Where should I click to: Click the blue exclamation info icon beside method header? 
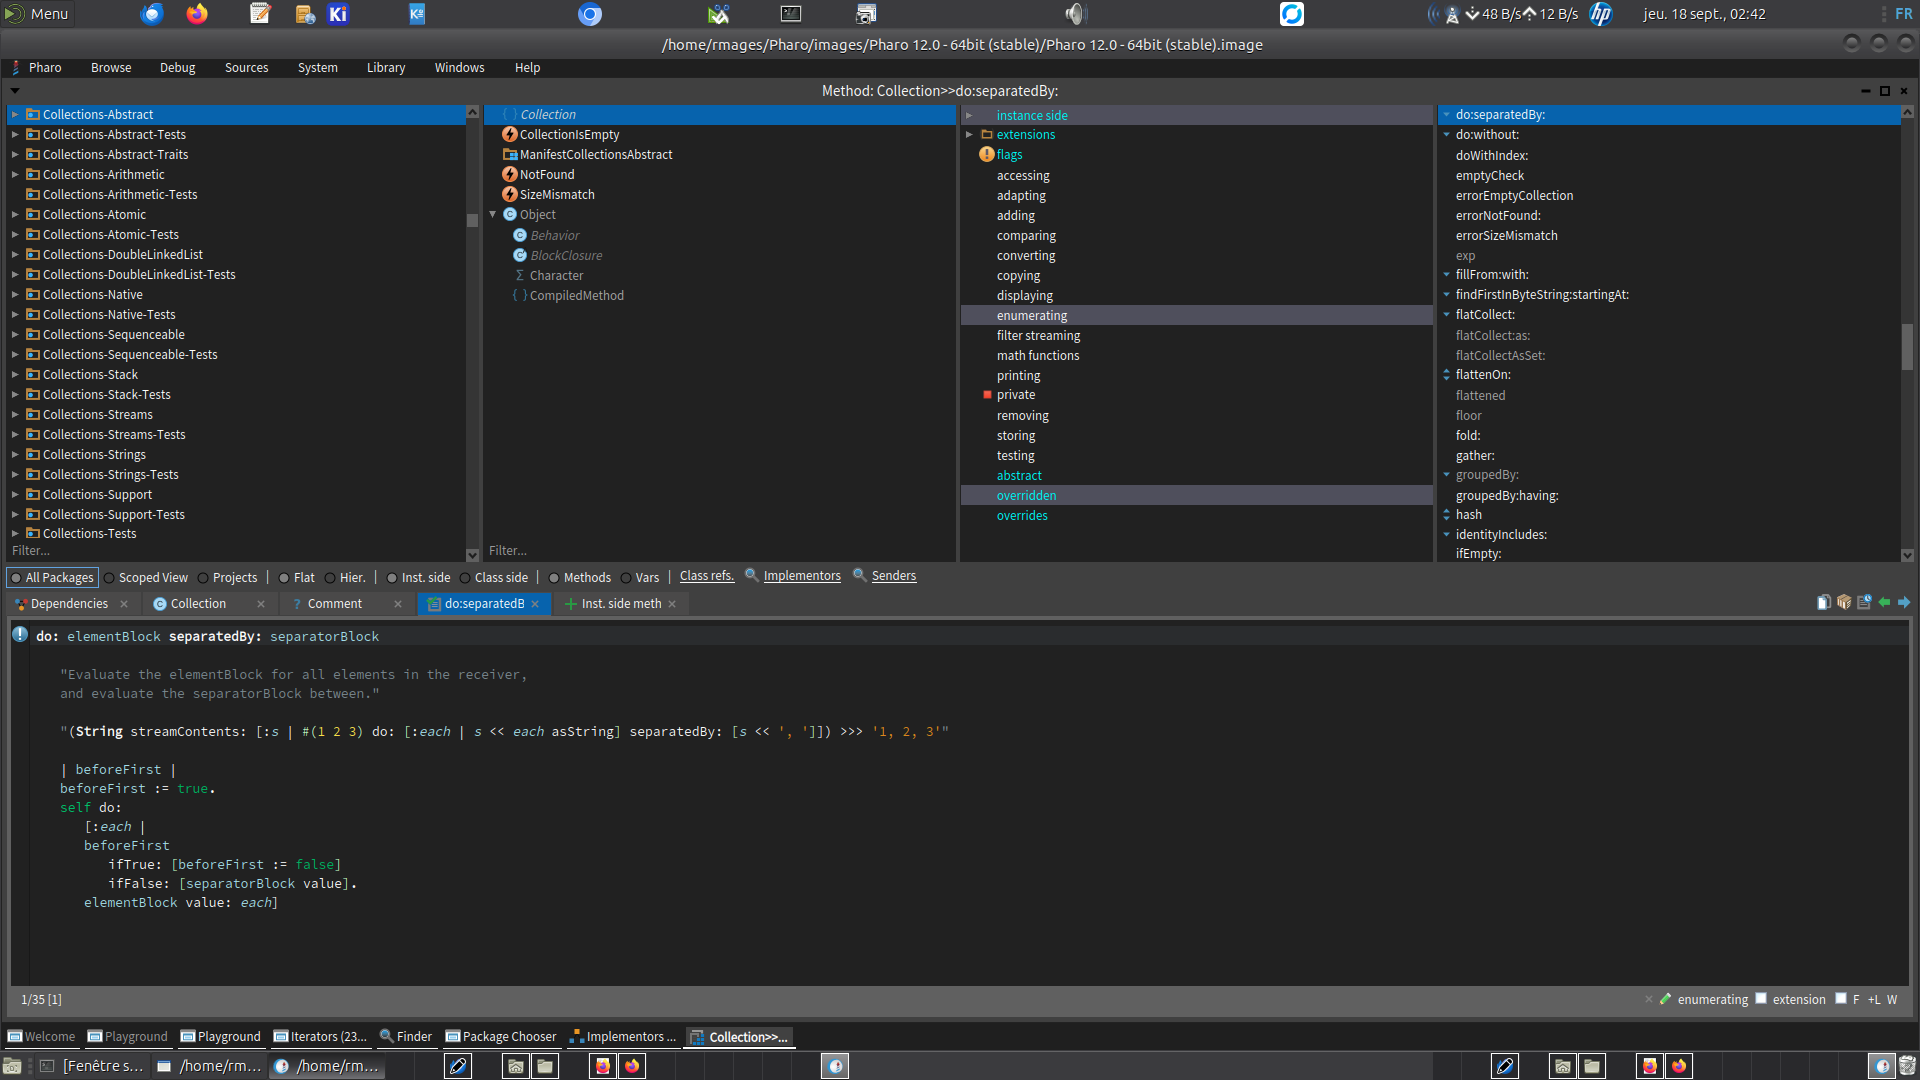click(20, 635)
